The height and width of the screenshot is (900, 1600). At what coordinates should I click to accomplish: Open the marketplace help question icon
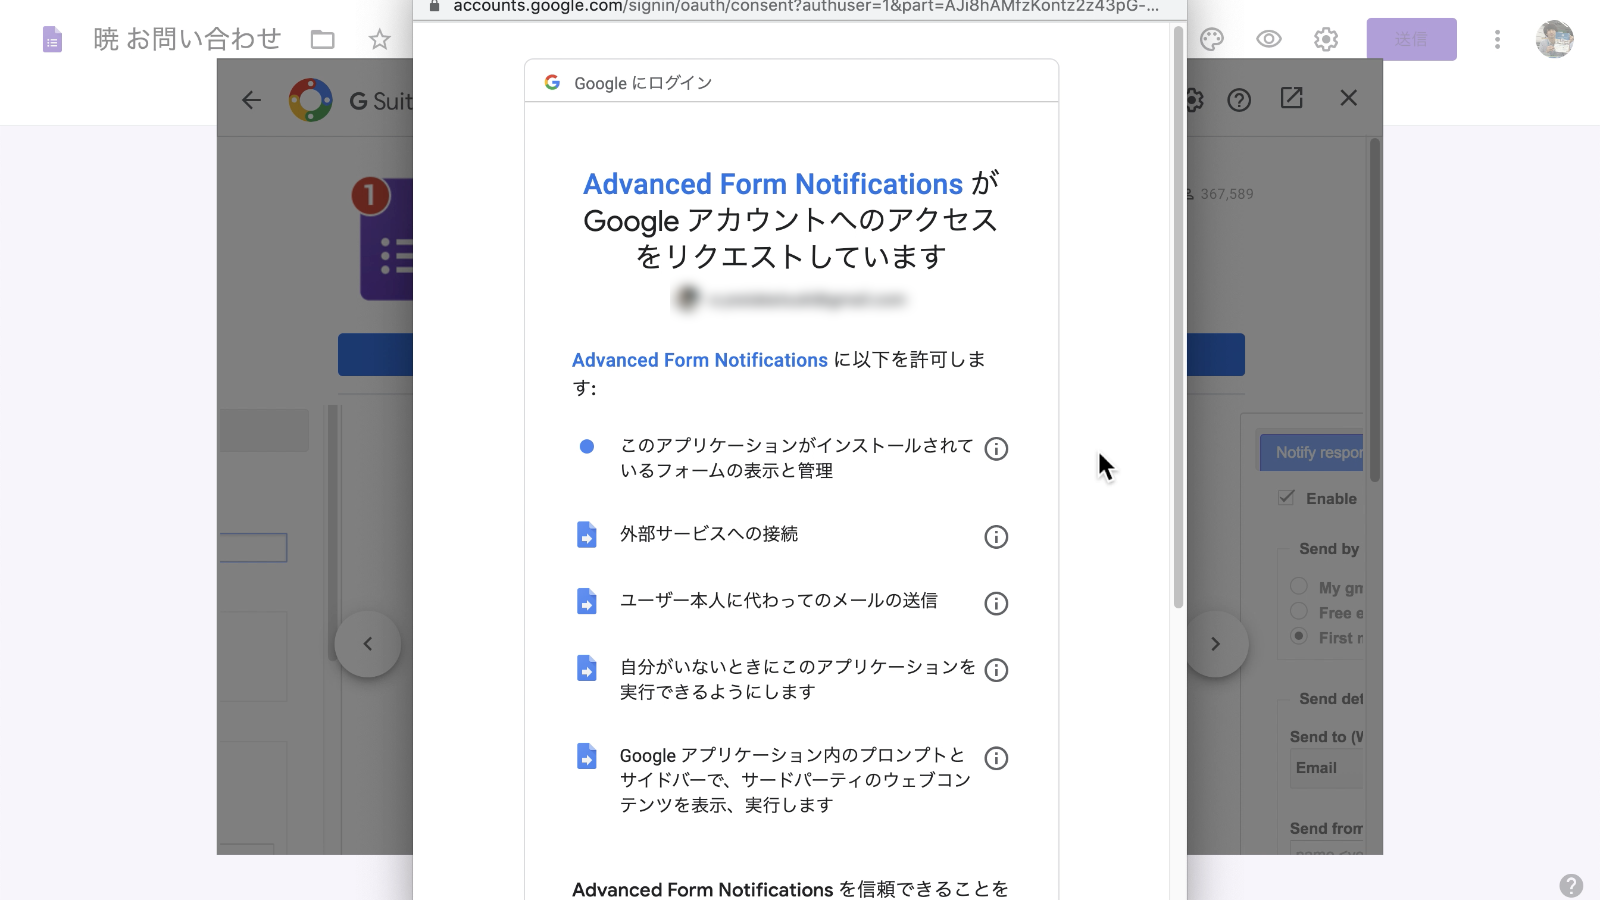[x=1239, y=100]
